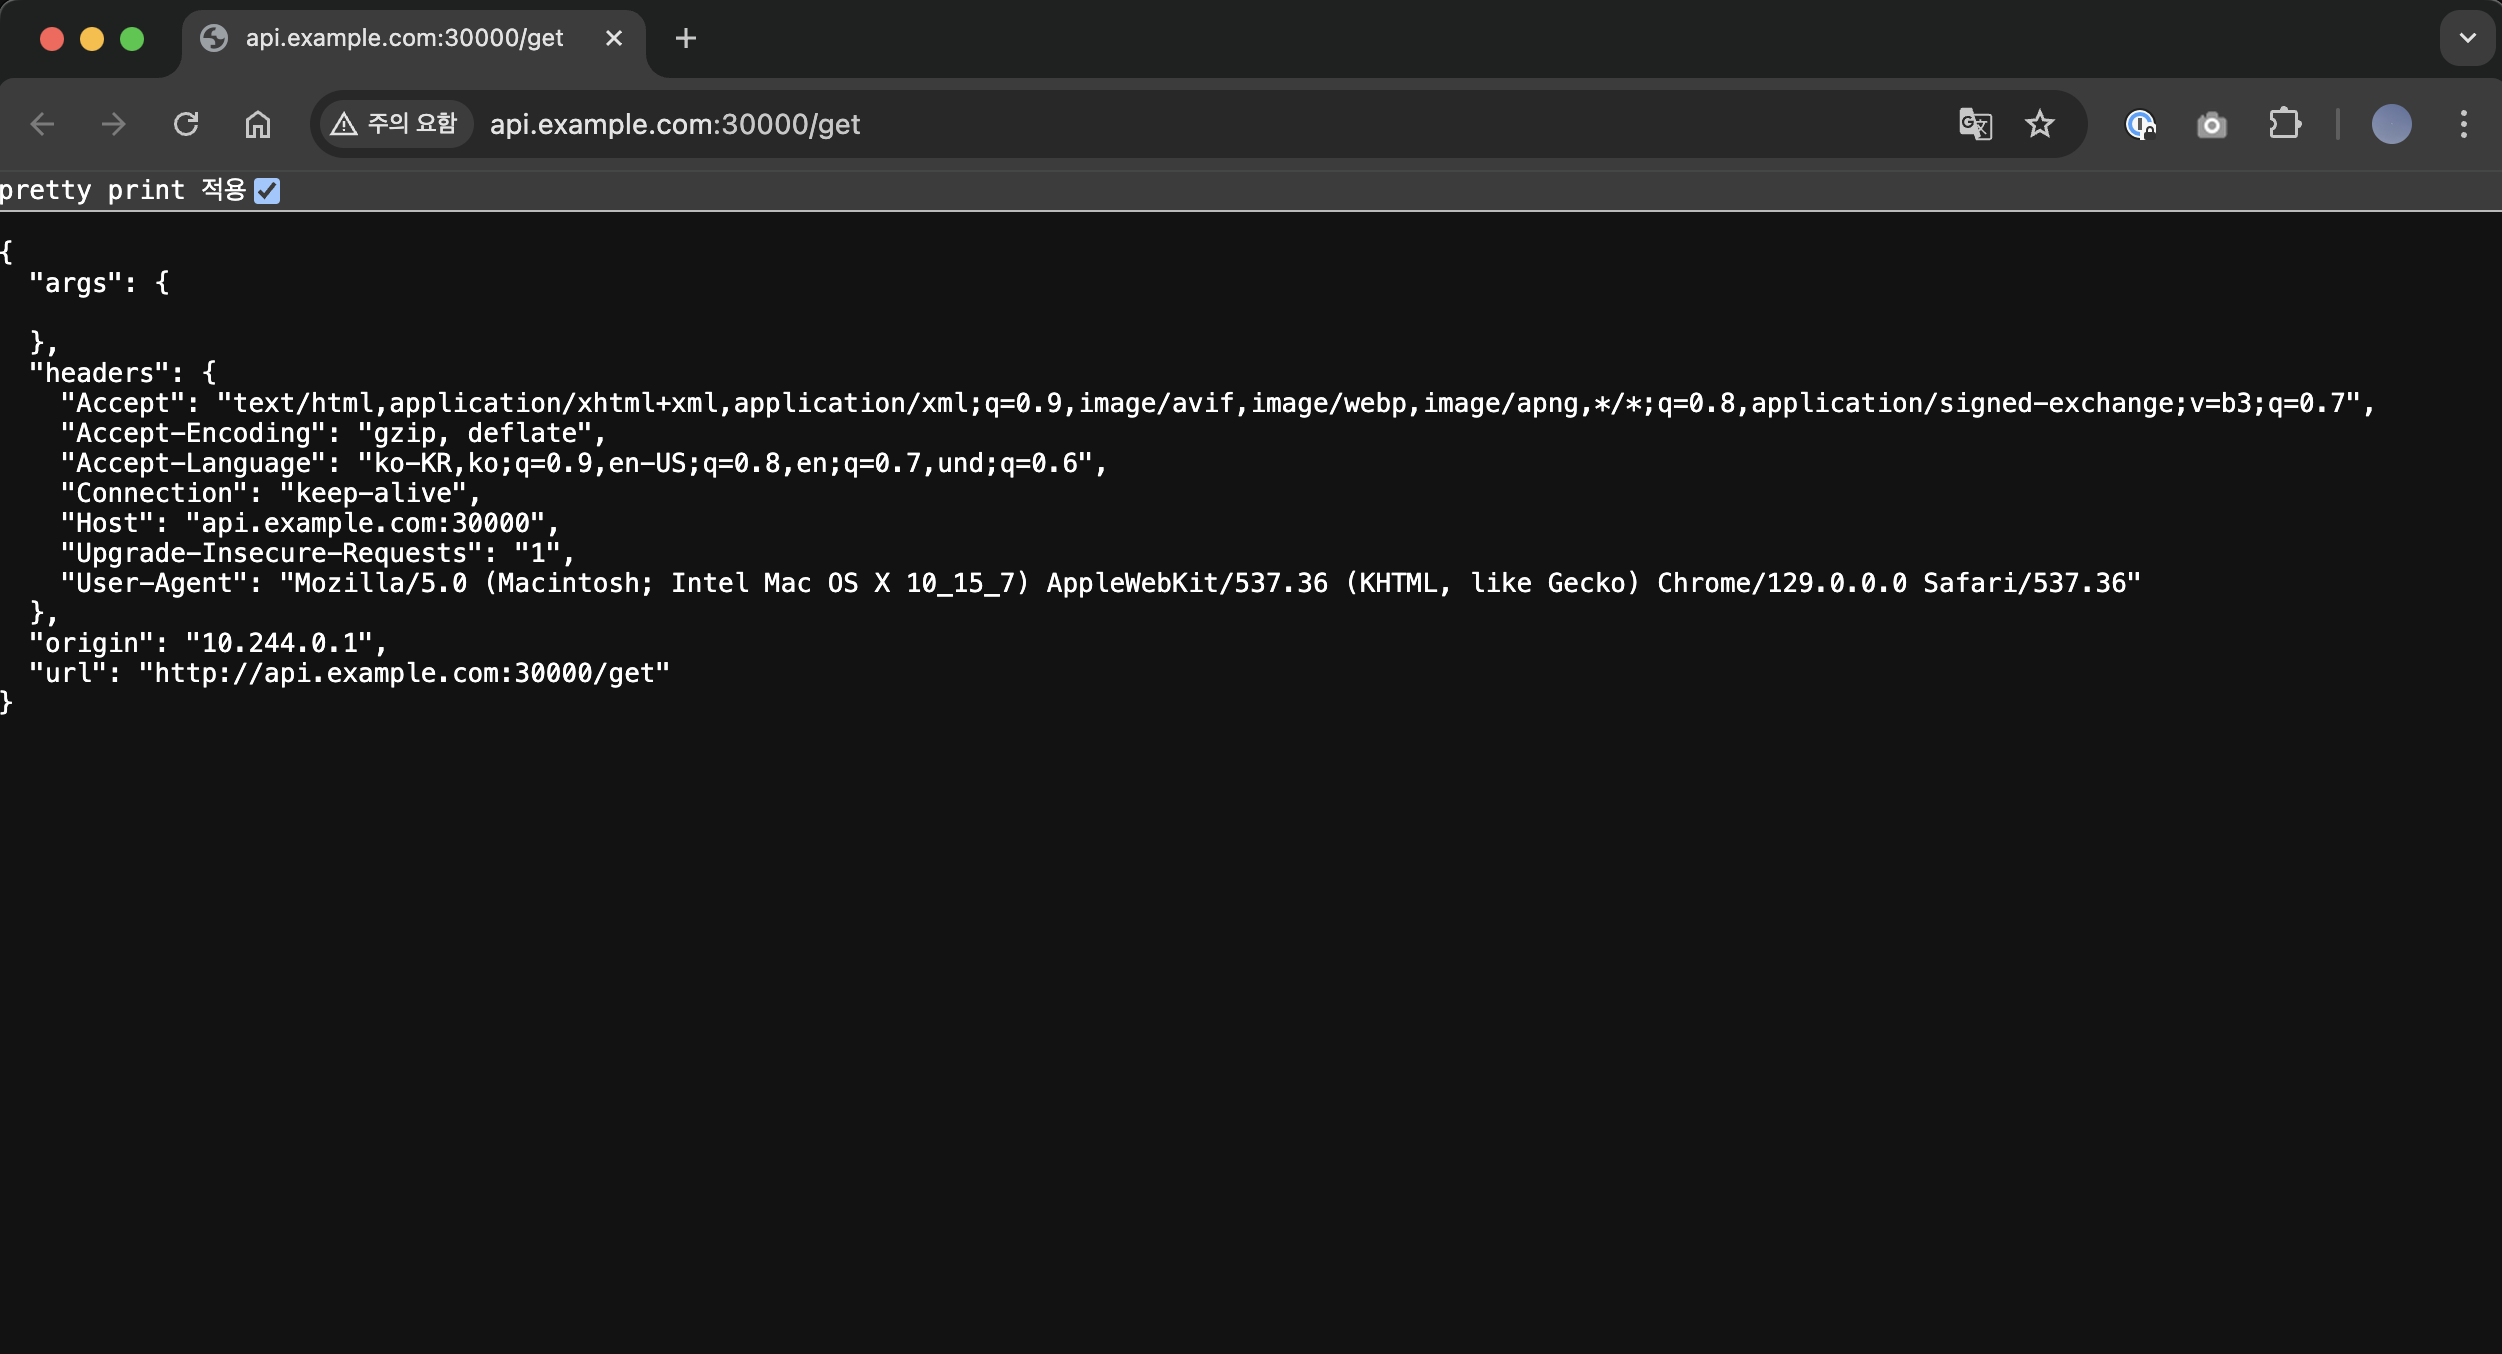The image size is (2502, 1354).
Task: Click the url value in JSON
Action: tap(404, 673)
